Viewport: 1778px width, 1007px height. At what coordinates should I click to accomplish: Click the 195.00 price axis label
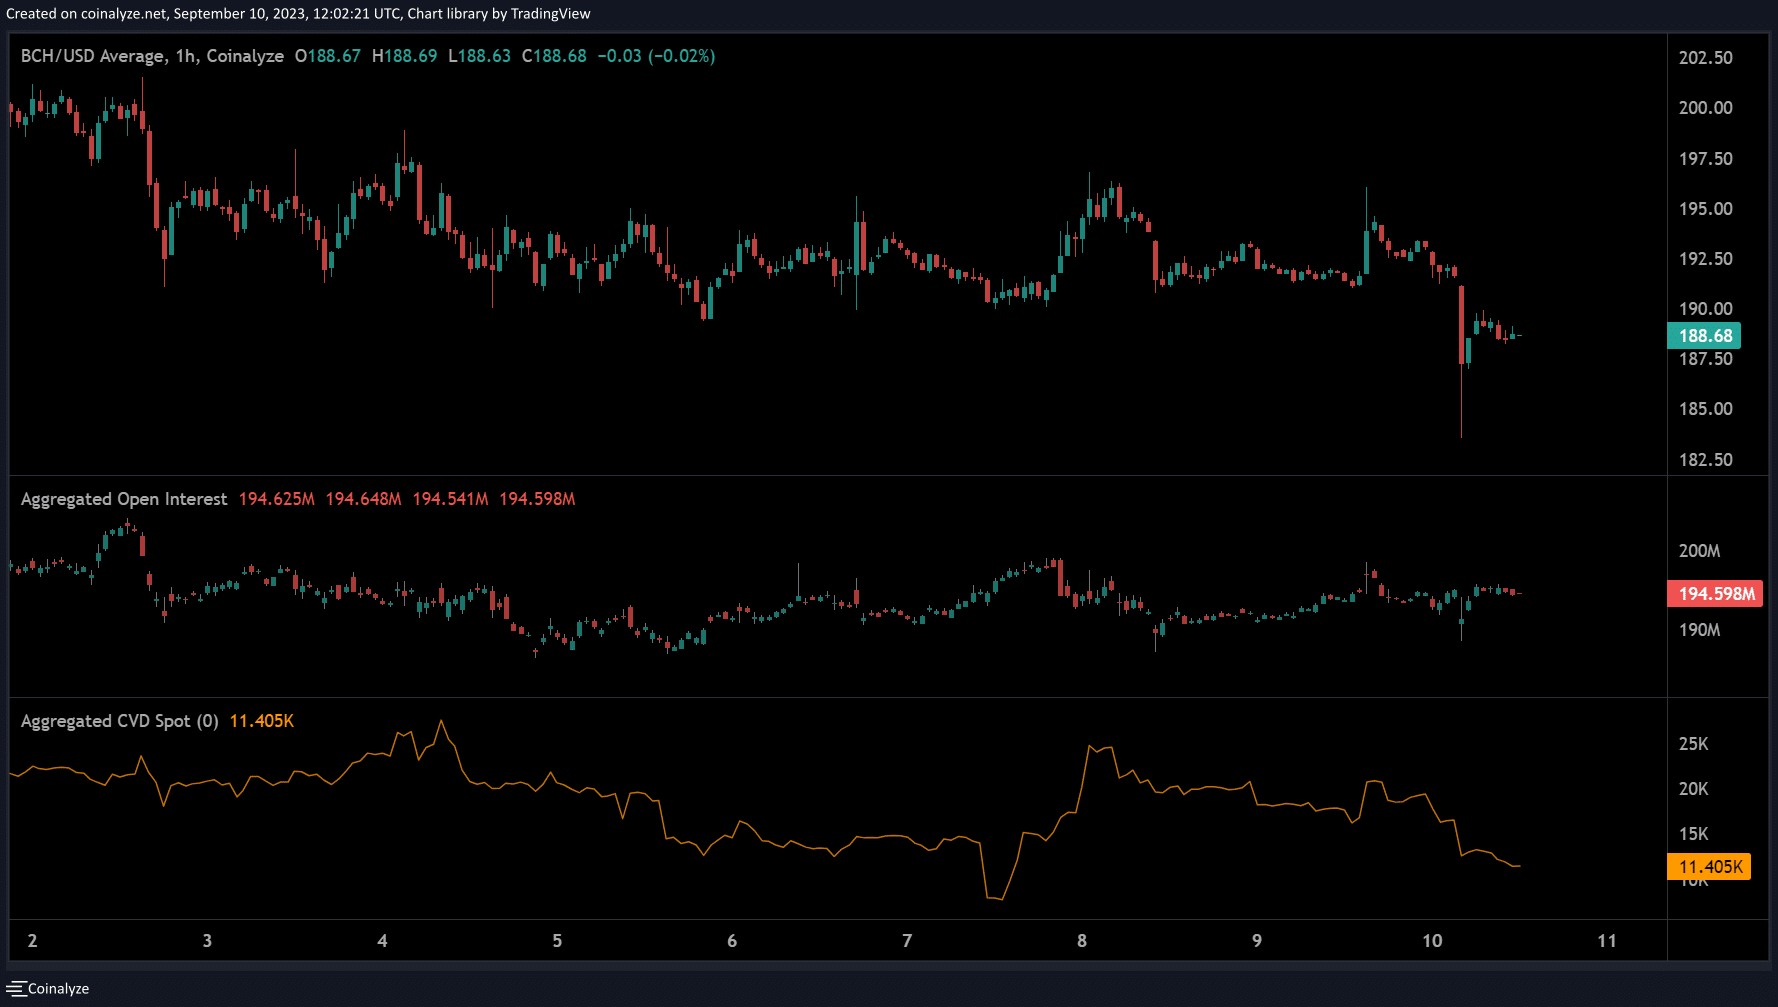click(x=1706, y=209)
